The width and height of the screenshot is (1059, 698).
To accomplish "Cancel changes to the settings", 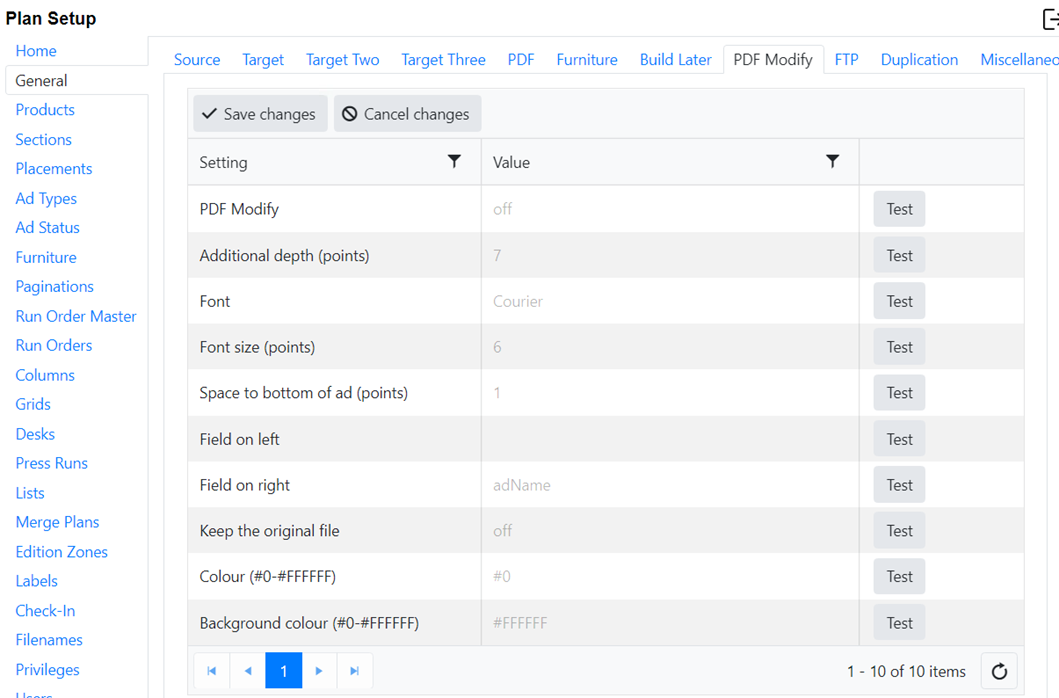I will pyautogui.click(x=407, y=114).
